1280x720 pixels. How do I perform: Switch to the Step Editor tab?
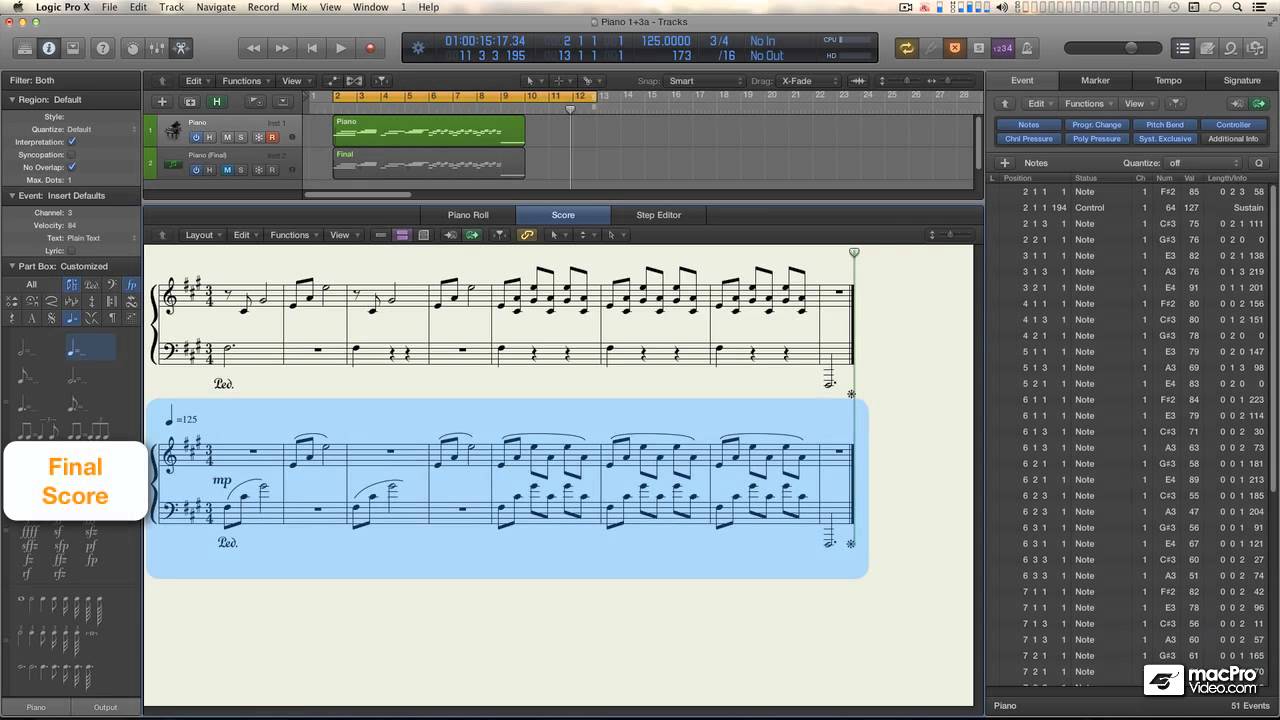pos(658,215)
